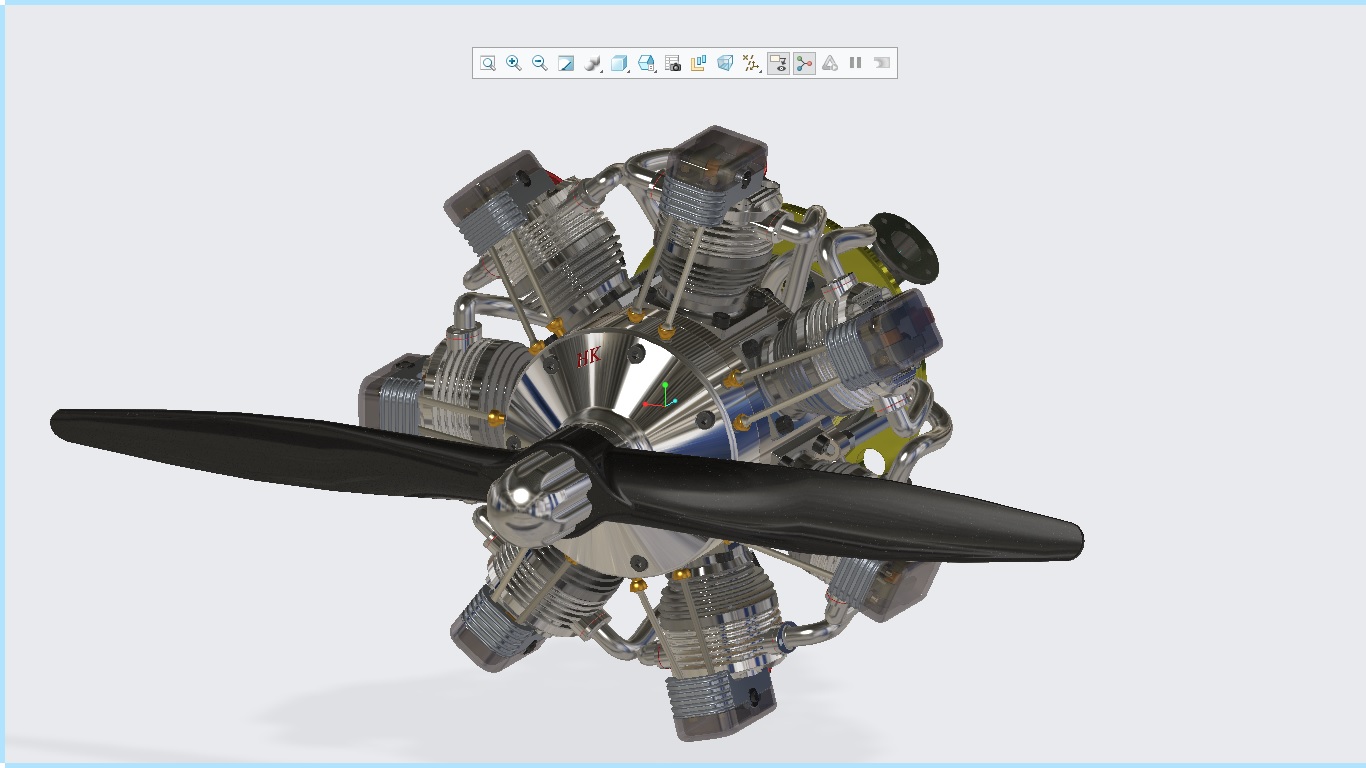Refit the model to the screen

[x=488, y=63]
